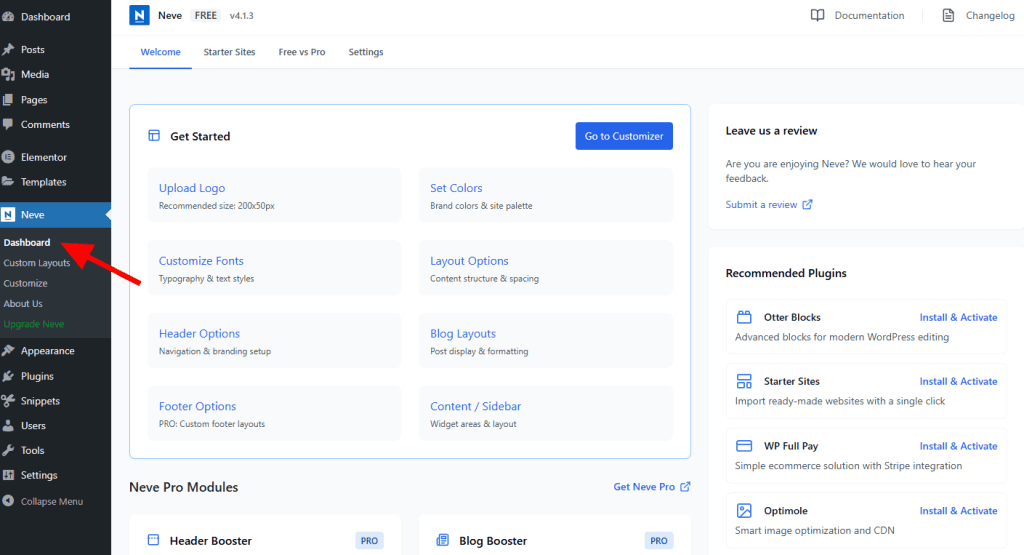The width and height of the screenshot is (1024, 555).
Task: Click PRO badge on Header Booster
Action: point(369,541)
